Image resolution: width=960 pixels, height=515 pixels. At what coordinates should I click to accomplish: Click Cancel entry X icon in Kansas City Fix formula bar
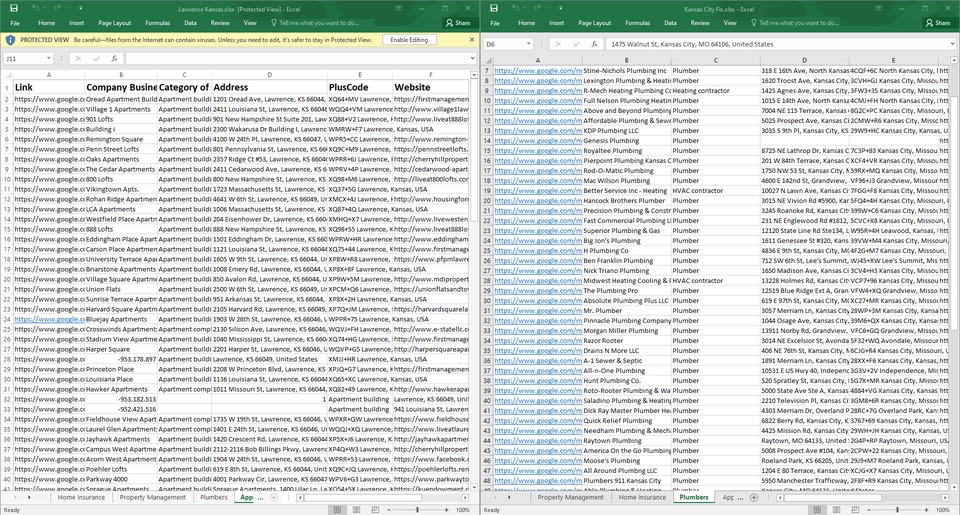point(558,44)
